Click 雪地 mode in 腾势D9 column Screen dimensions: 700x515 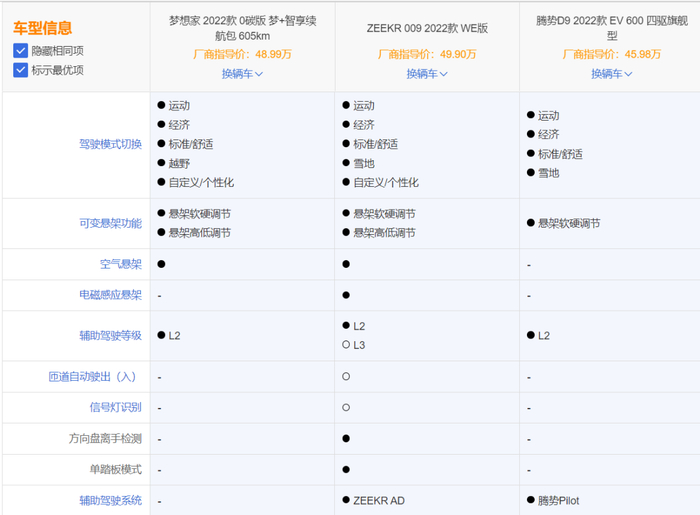(x=548, y=173)
